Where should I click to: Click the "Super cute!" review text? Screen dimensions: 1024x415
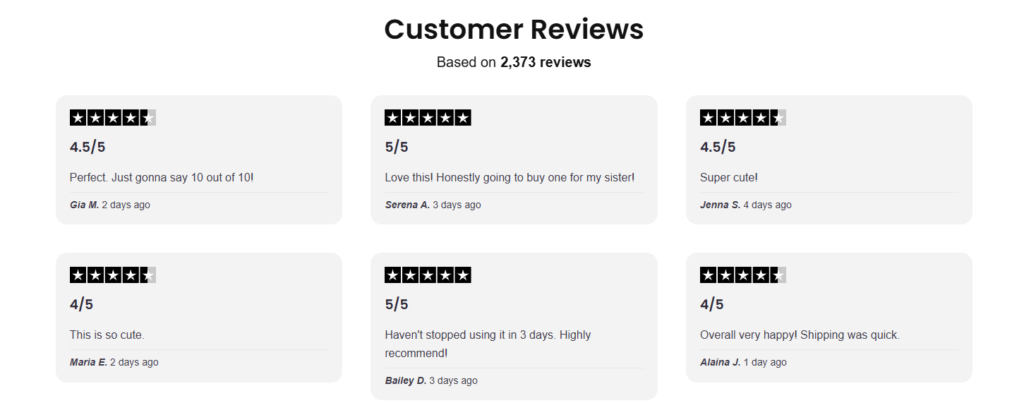click(x=729, y=178)
